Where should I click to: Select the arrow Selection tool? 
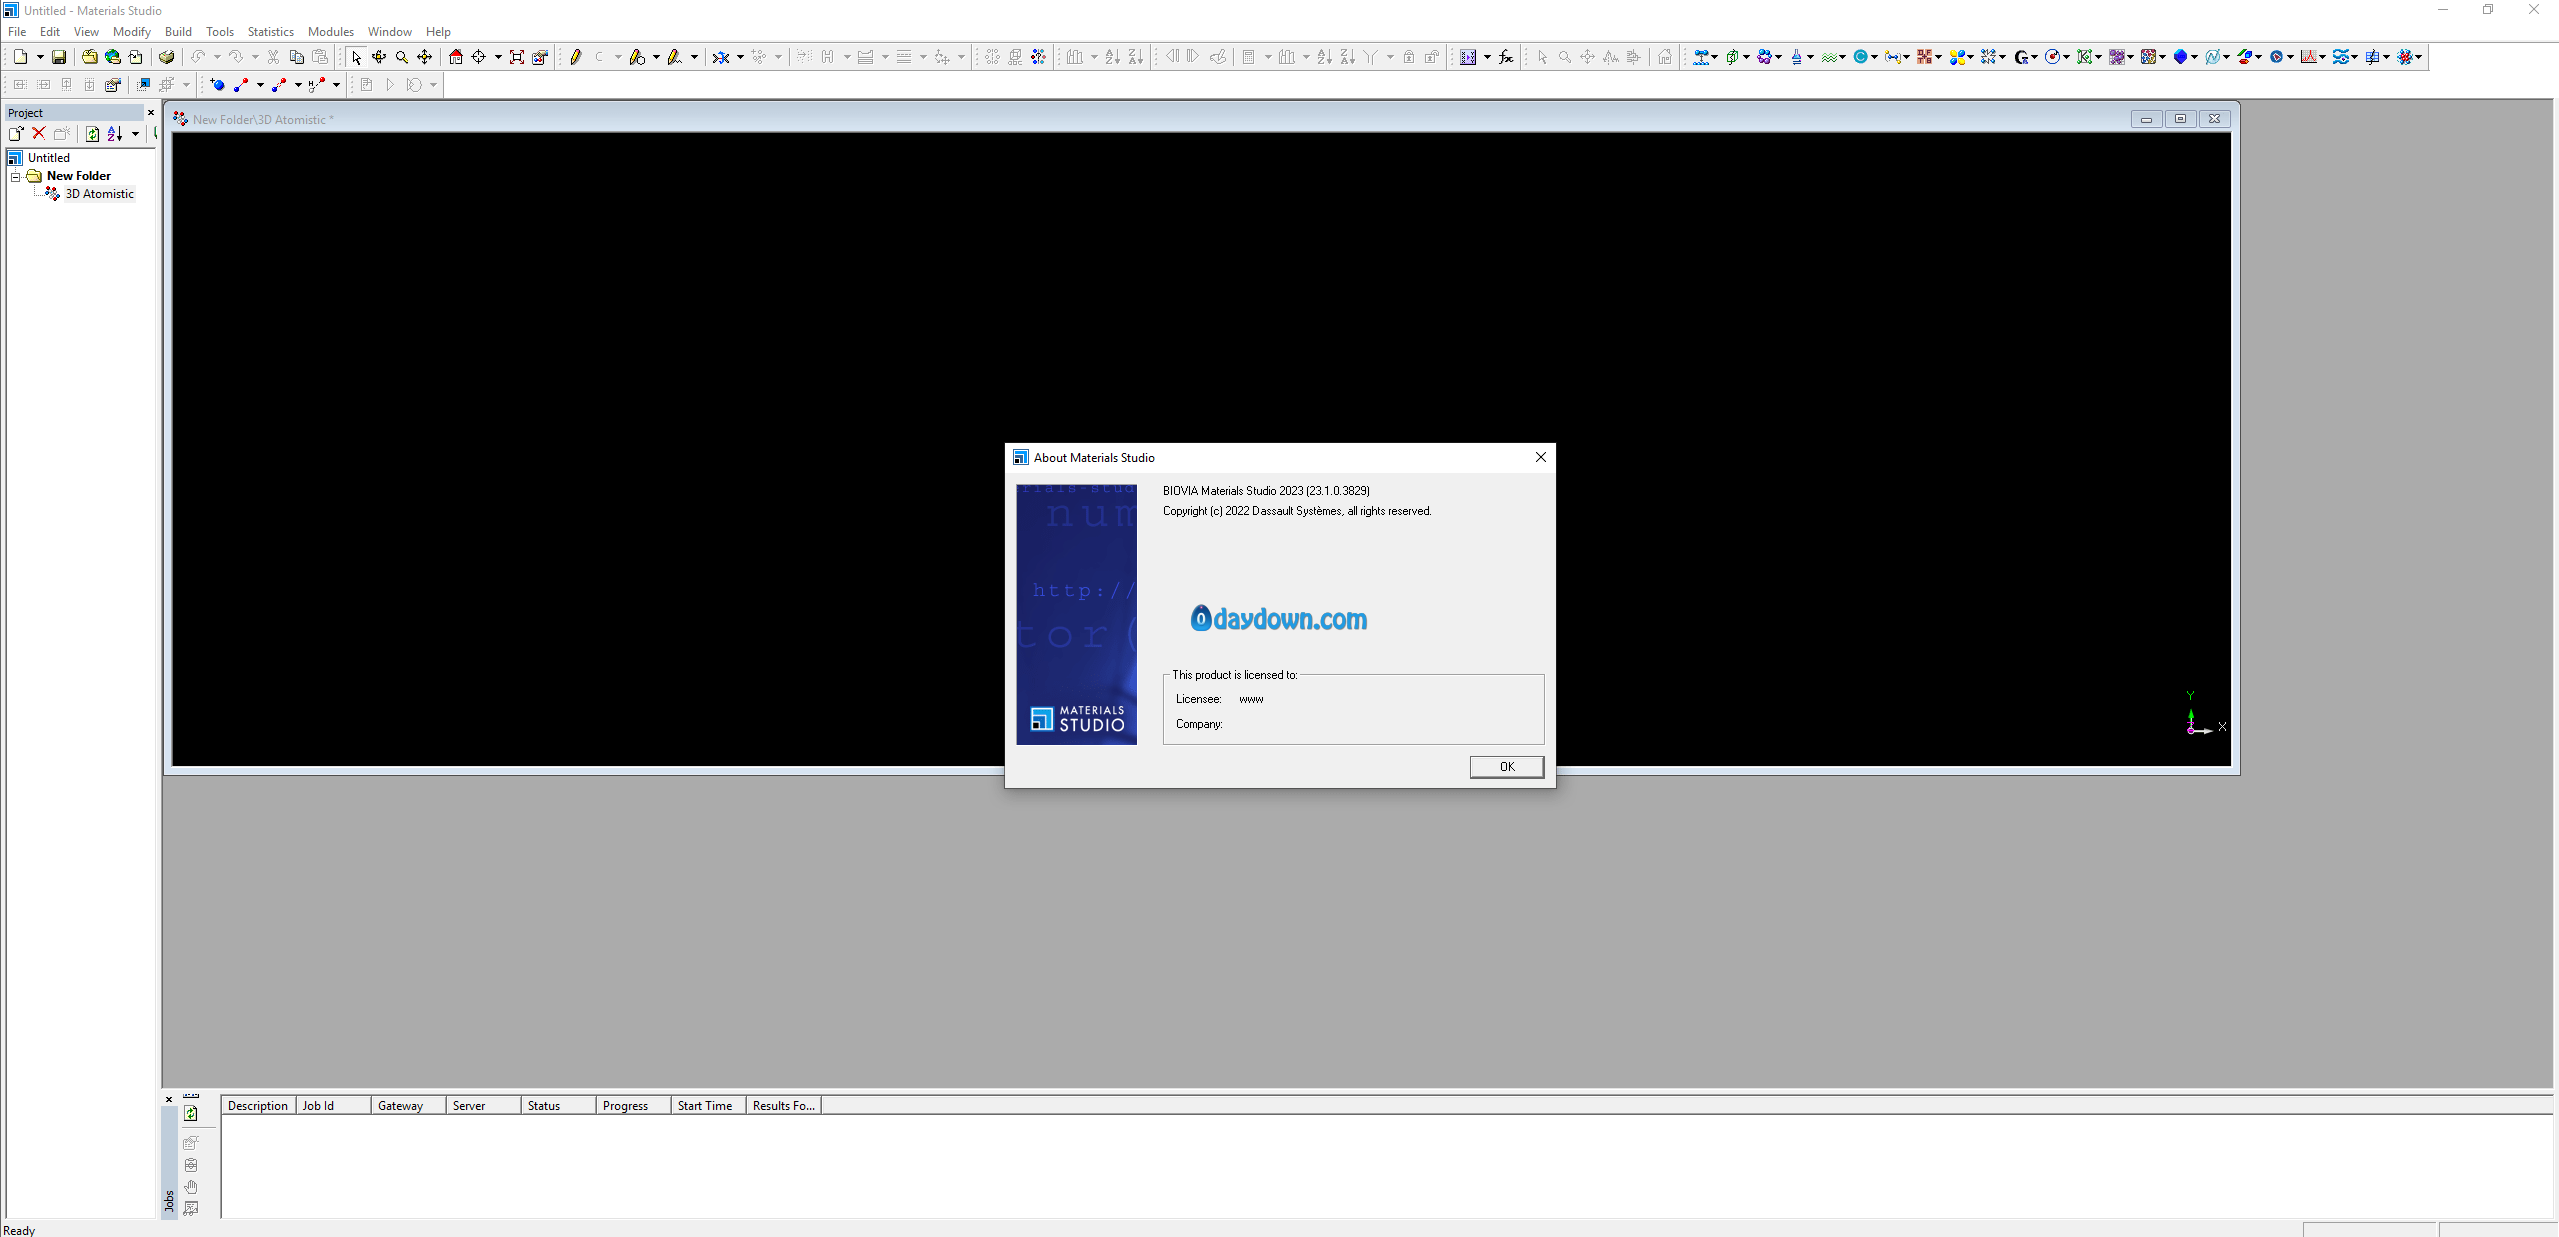[356, 57]
